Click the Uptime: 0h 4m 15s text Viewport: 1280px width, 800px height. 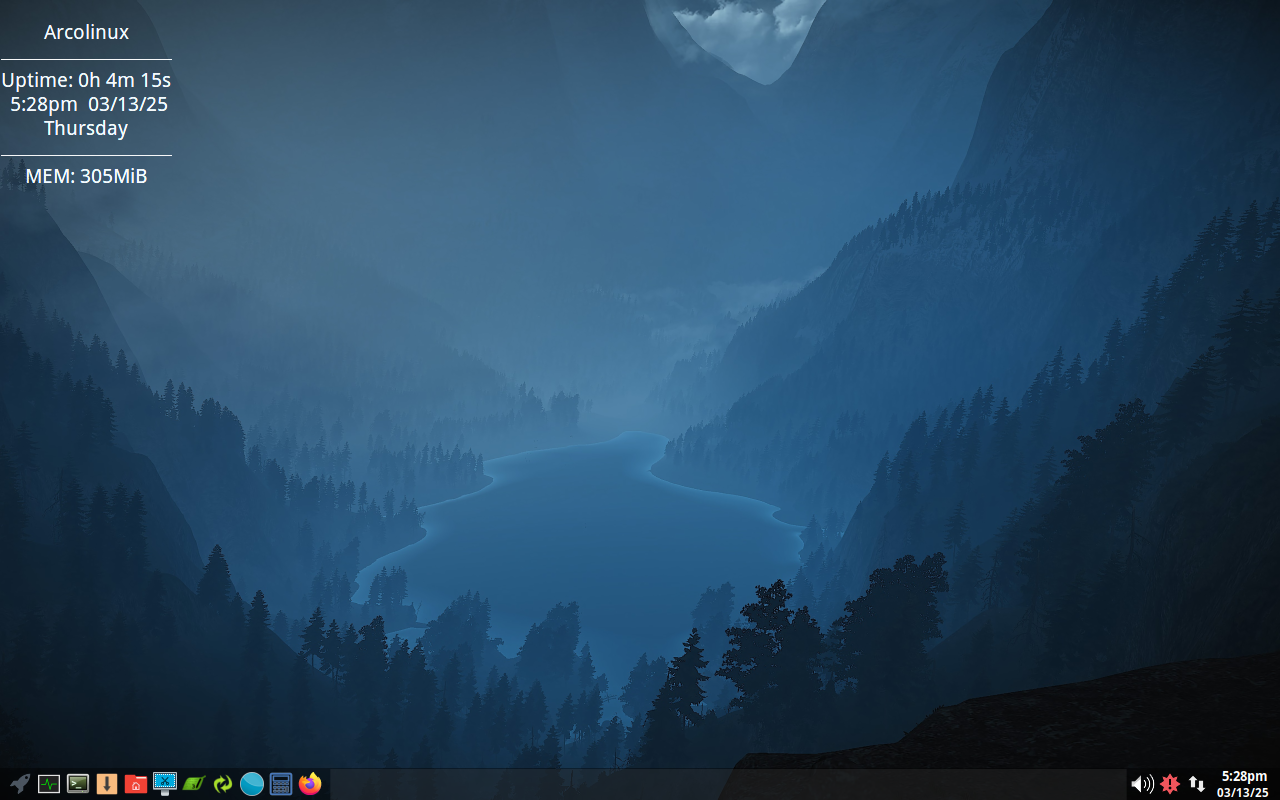click(86, 80)
